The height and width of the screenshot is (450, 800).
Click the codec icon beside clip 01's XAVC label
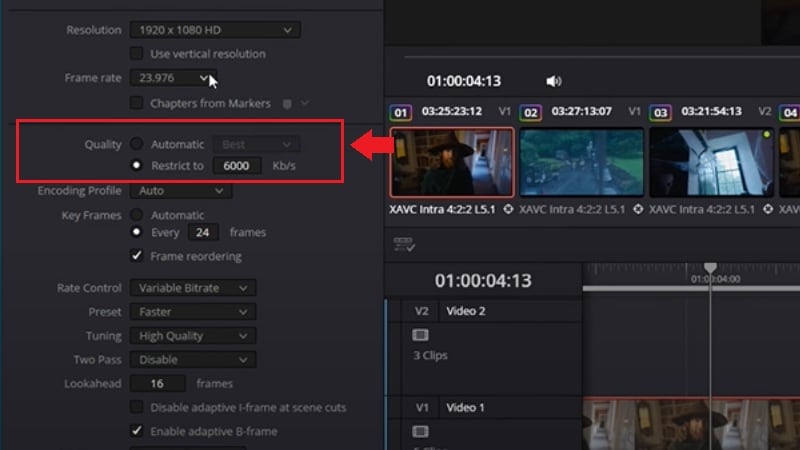pos(508,209)
